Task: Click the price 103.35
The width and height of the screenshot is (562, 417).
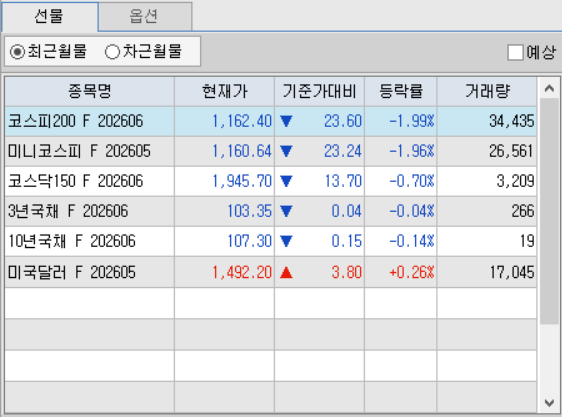Action: click(249, 211)
